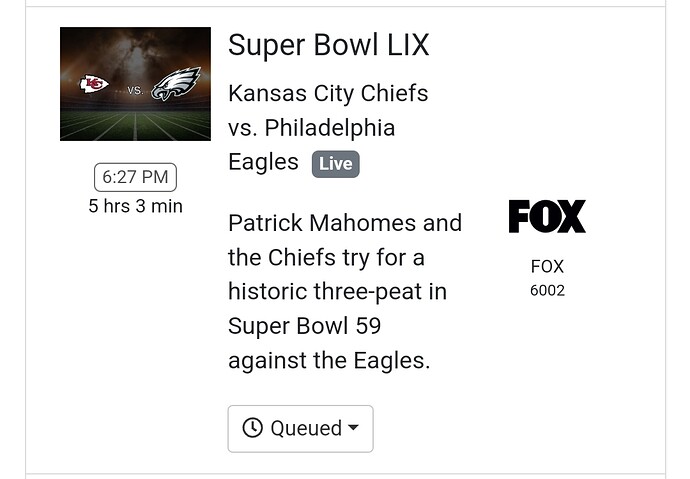Click the FOX channel name label

coord(547,266)
